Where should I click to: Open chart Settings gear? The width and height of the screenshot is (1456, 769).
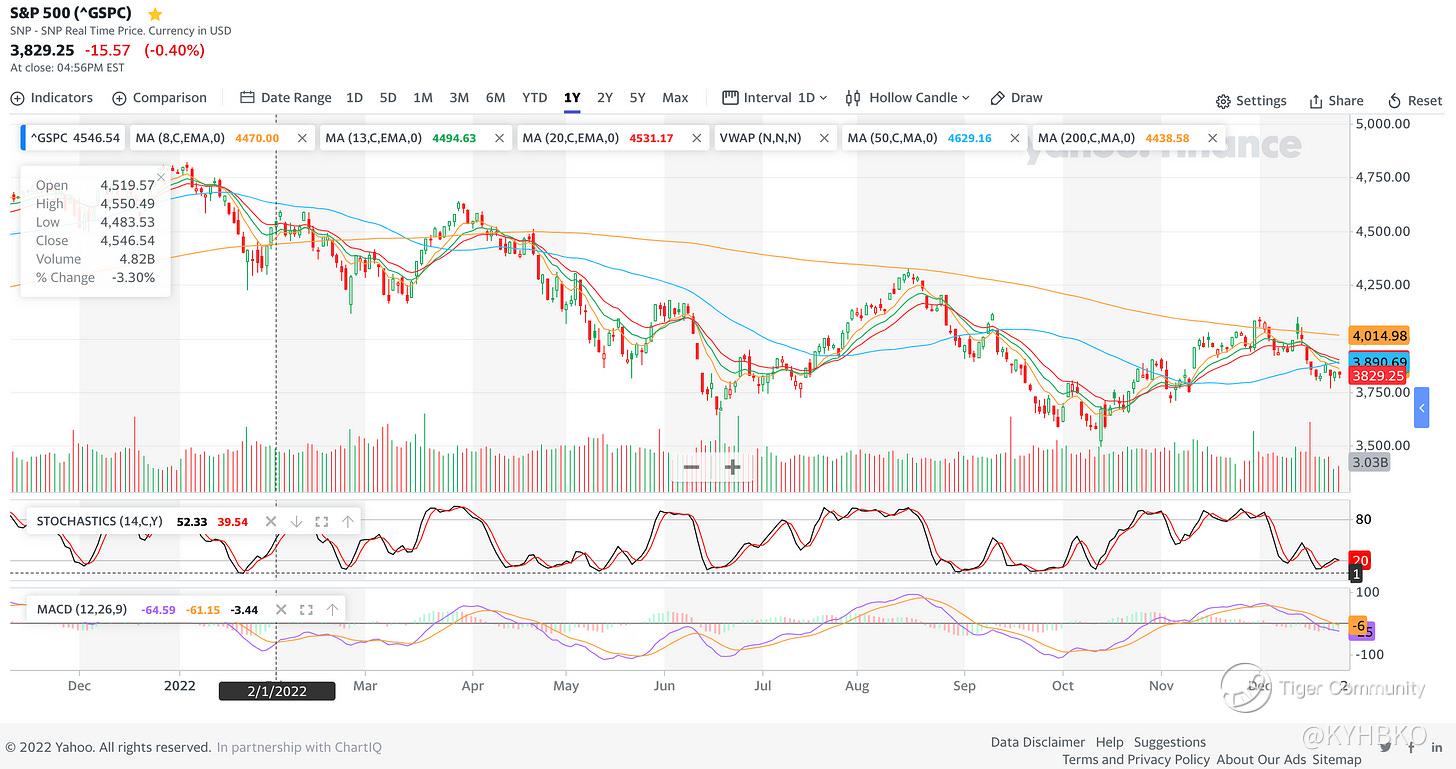(x=1251, y=101)
